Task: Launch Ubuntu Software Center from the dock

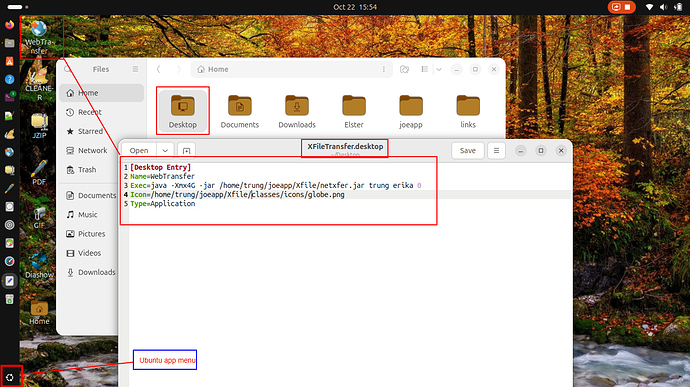Action: pyautogui.click(x=9, y=61)
